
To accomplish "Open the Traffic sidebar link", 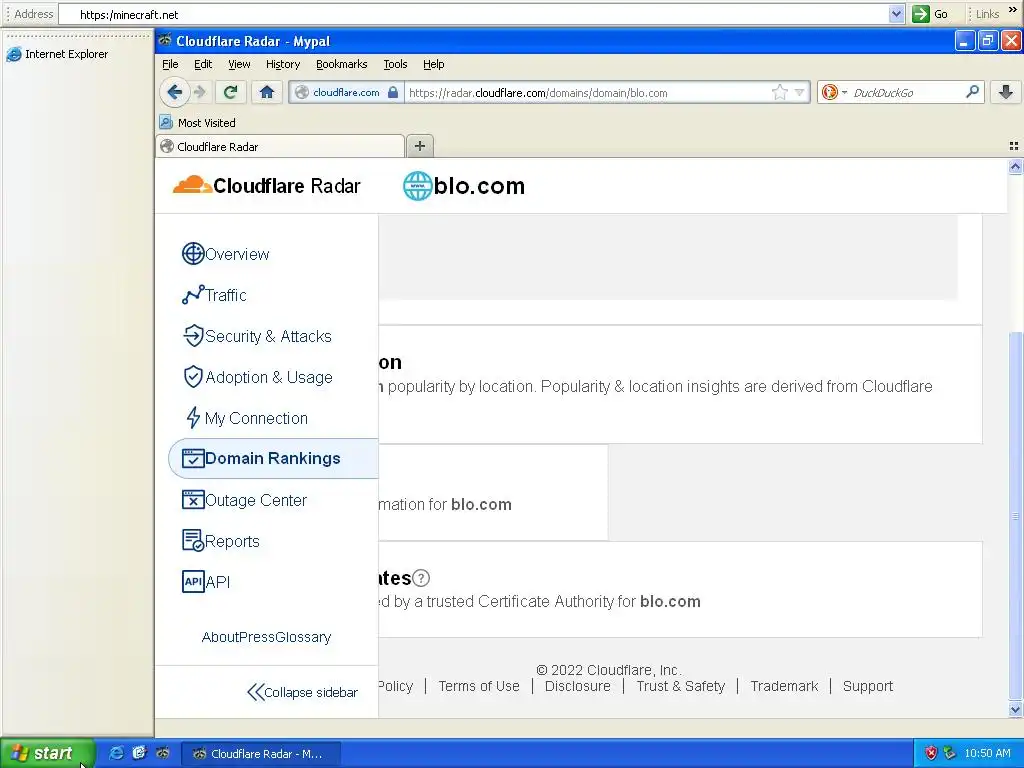I will click(225, 295).
